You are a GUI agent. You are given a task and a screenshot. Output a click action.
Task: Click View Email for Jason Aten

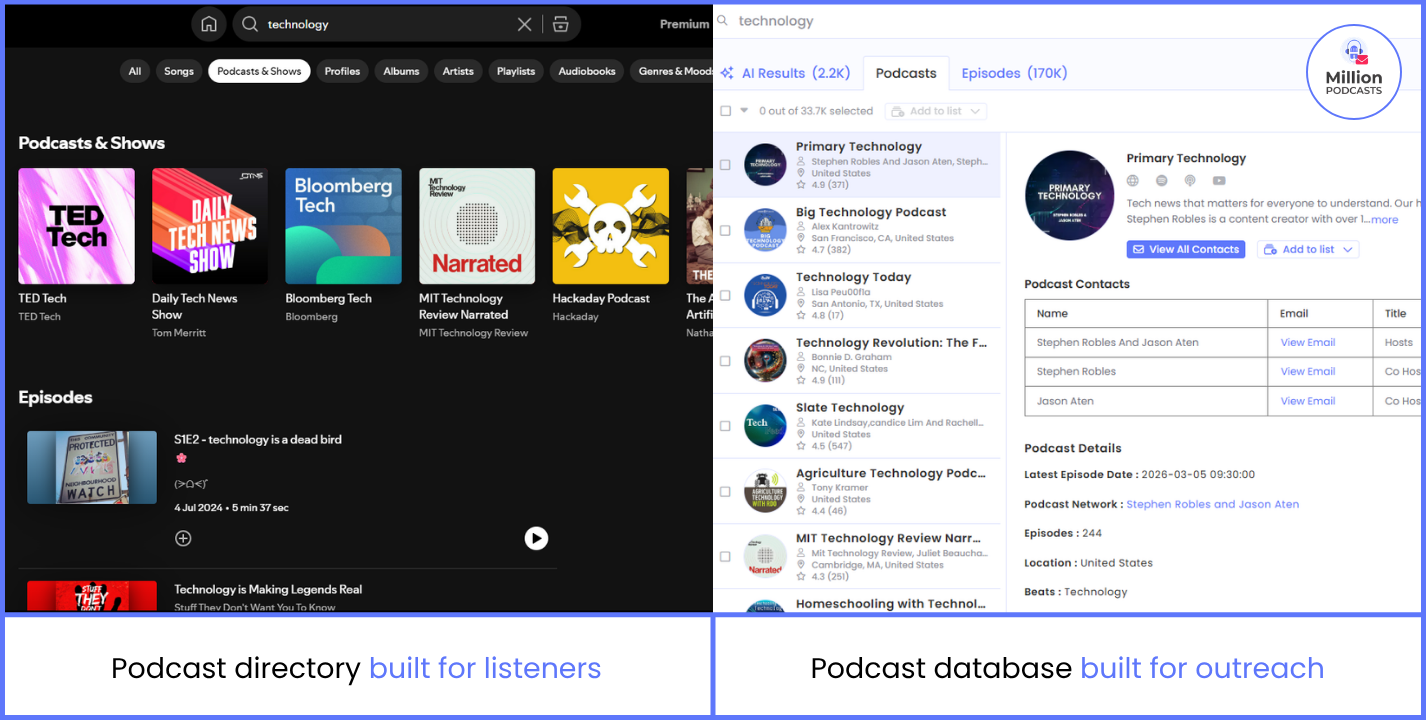1307,401
